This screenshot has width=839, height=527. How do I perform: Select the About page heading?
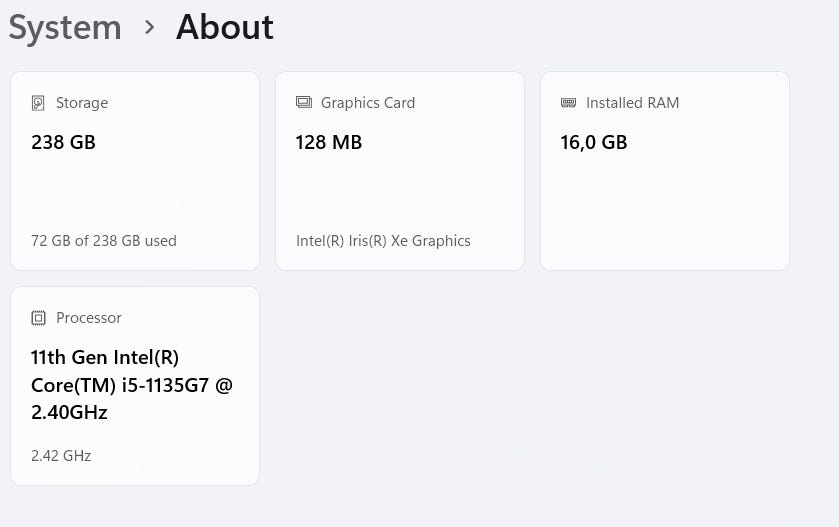point(225,27)
